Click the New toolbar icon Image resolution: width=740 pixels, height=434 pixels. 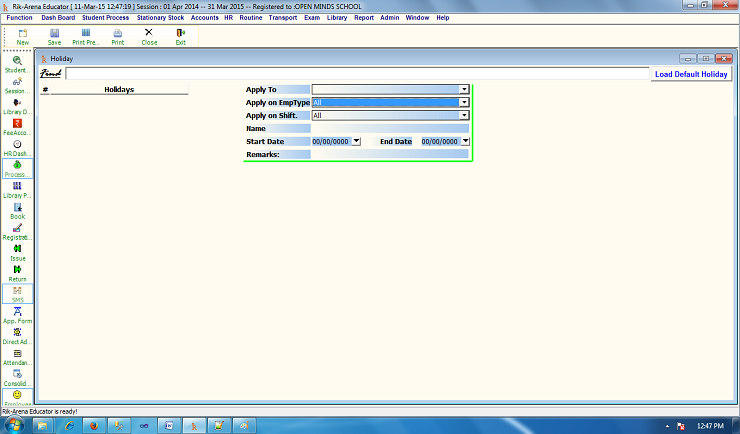pos(22,36)
